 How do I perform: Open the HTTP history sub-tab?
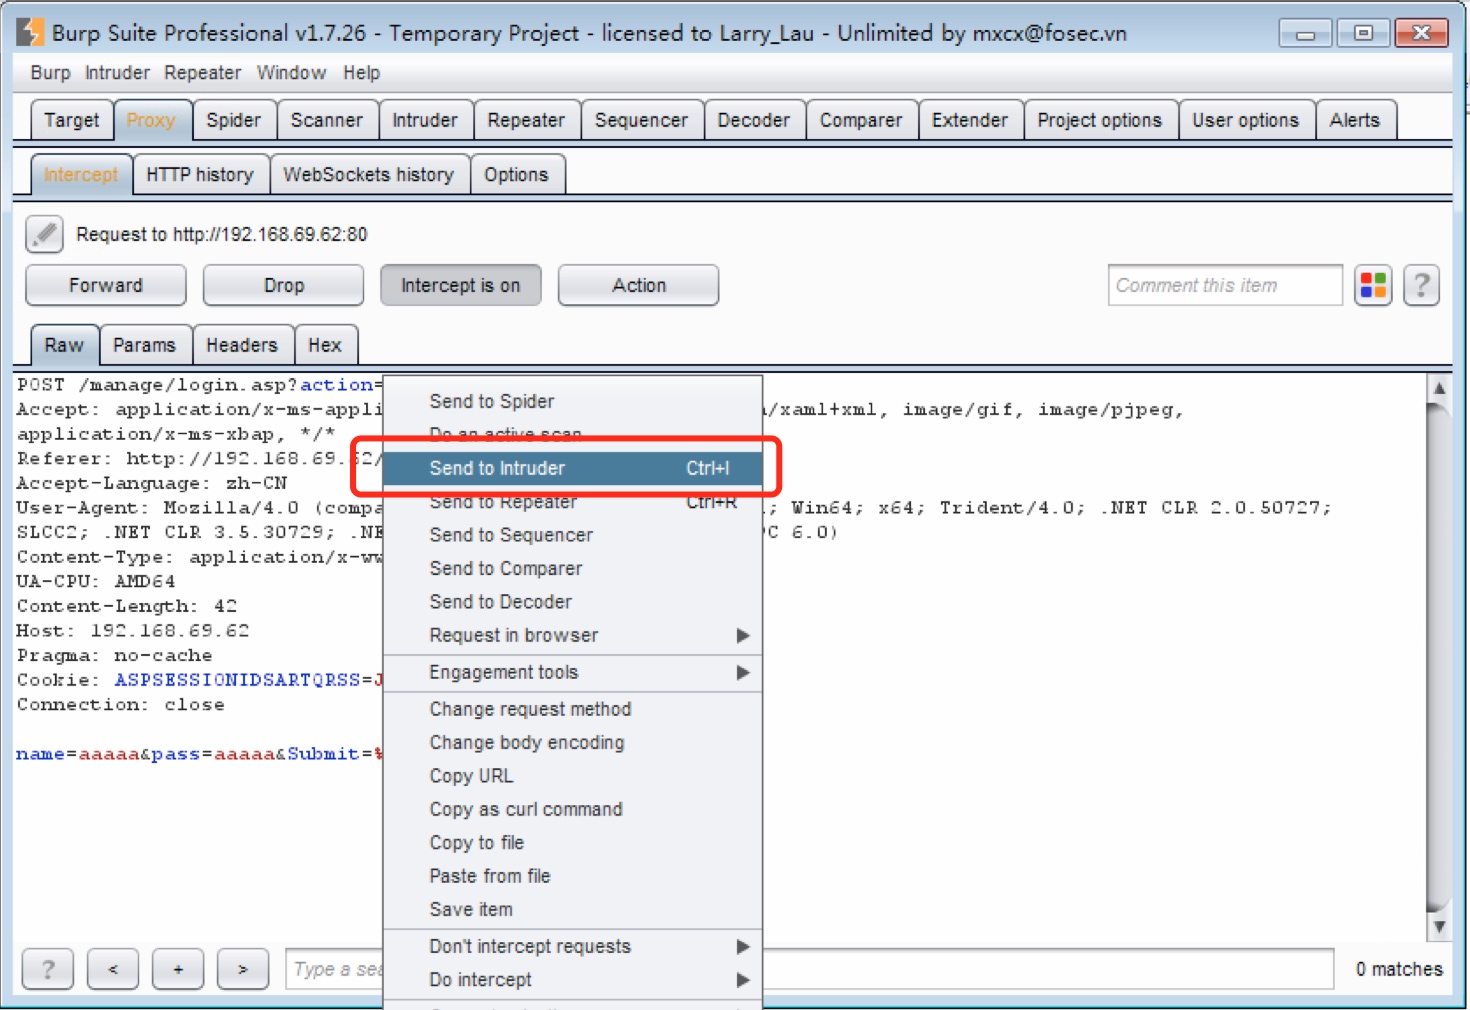pyautogui.click(x=200, y=175)
